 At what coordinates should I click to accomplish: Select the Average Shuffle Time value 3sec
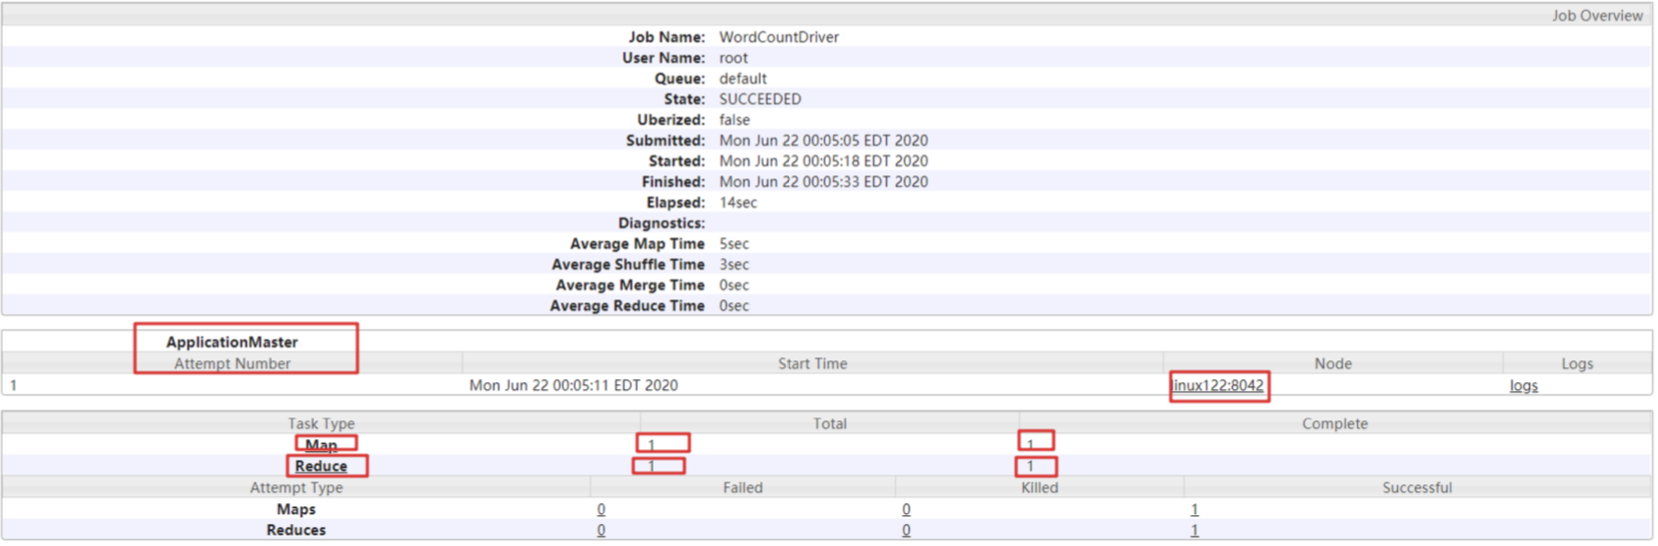(x=734, y=264)
